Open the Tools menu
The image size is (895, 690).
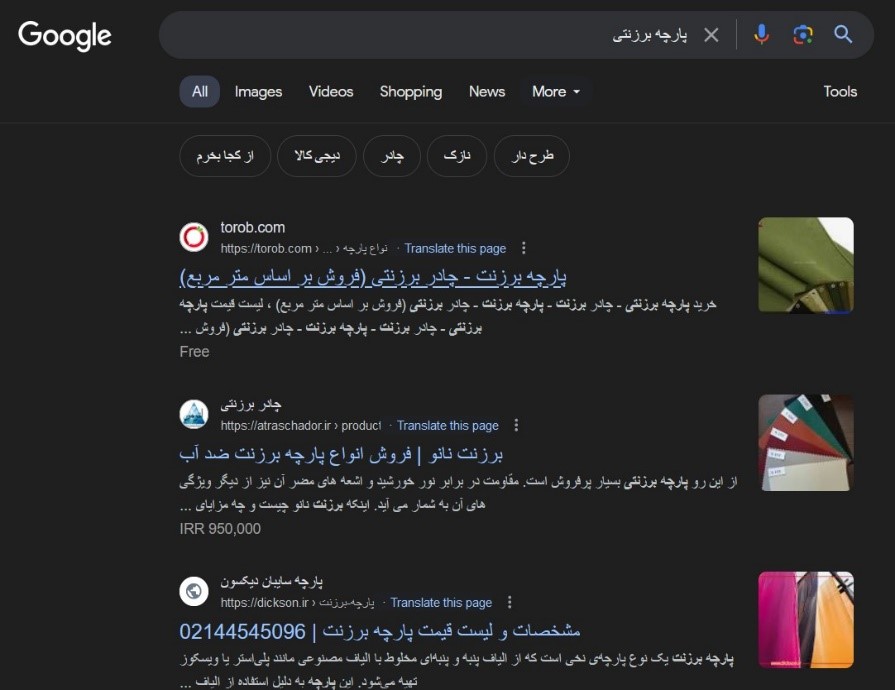840,91
